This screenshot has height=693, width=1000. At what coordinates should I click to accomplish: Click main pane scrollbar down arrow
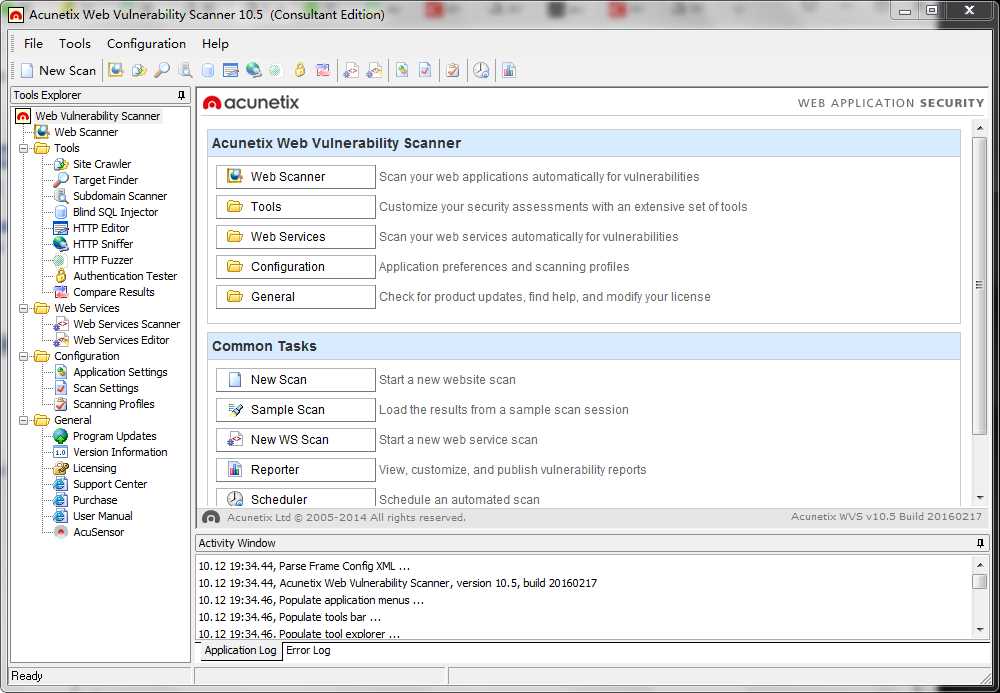pyautogui.click(x=980, y=499)
